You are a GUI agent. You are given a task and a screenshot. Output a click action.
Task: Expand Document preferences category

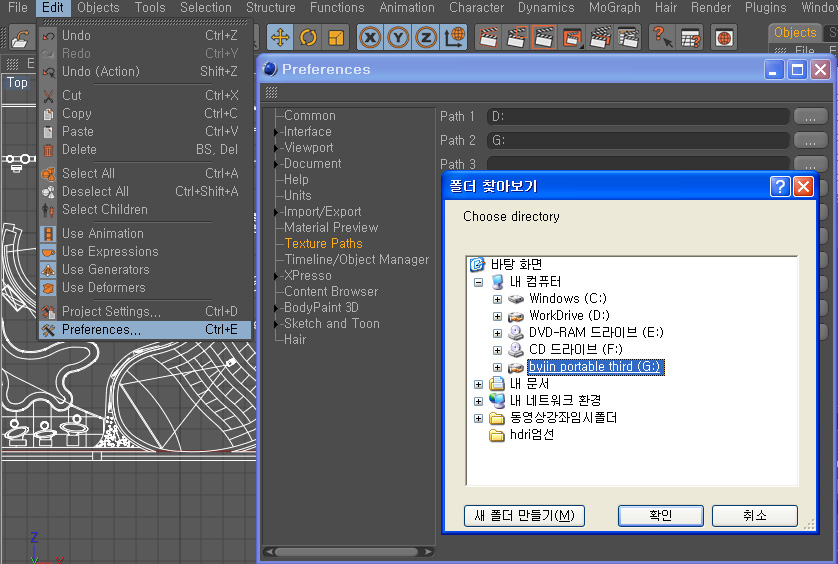(x=276, y=164)
